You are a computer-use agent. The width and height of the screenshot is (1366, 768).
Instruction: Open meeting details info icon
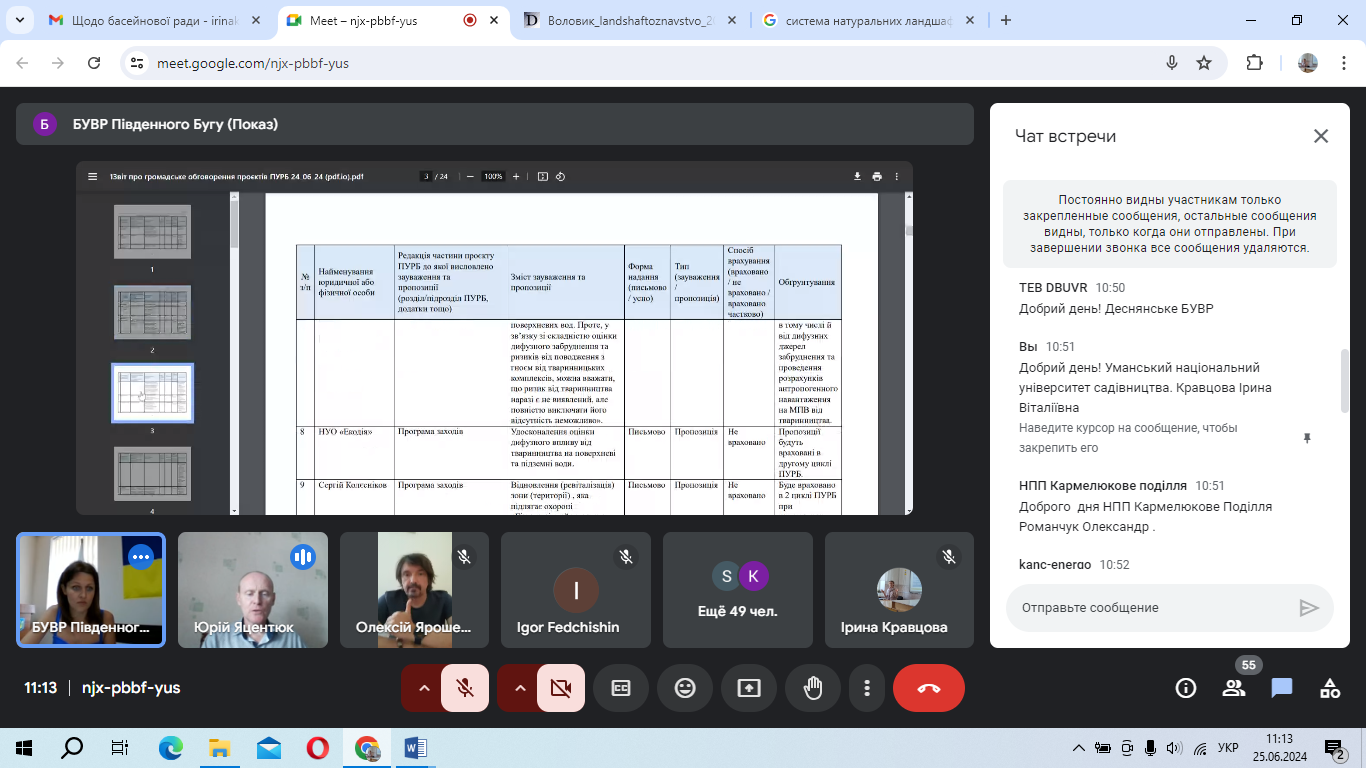[x=1186, y=688]
